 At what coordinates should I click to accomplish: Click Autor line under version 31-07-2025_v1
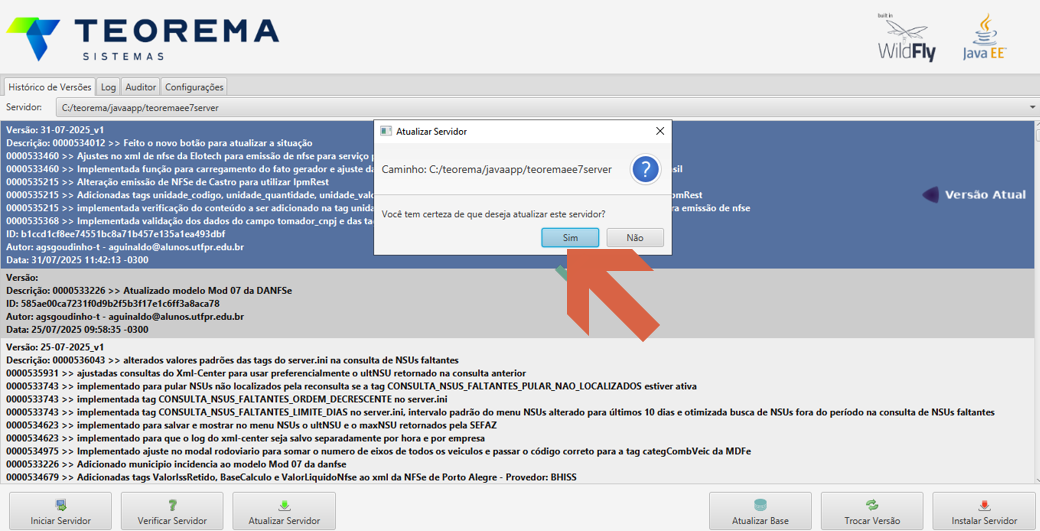(125, 247)
